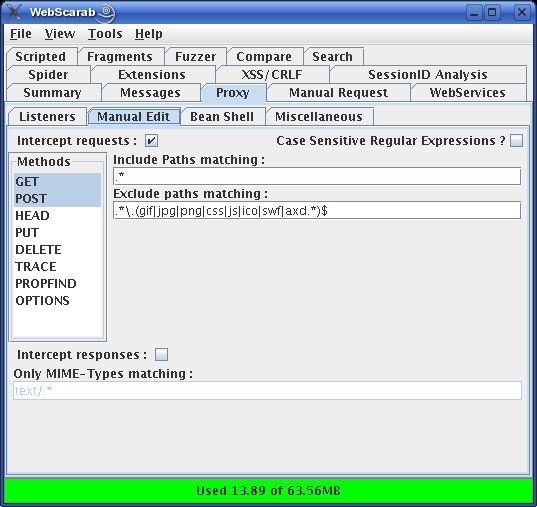Switch to the Listeners tab
This screenshot has height=507, width=537.
[x=47, y=117]
